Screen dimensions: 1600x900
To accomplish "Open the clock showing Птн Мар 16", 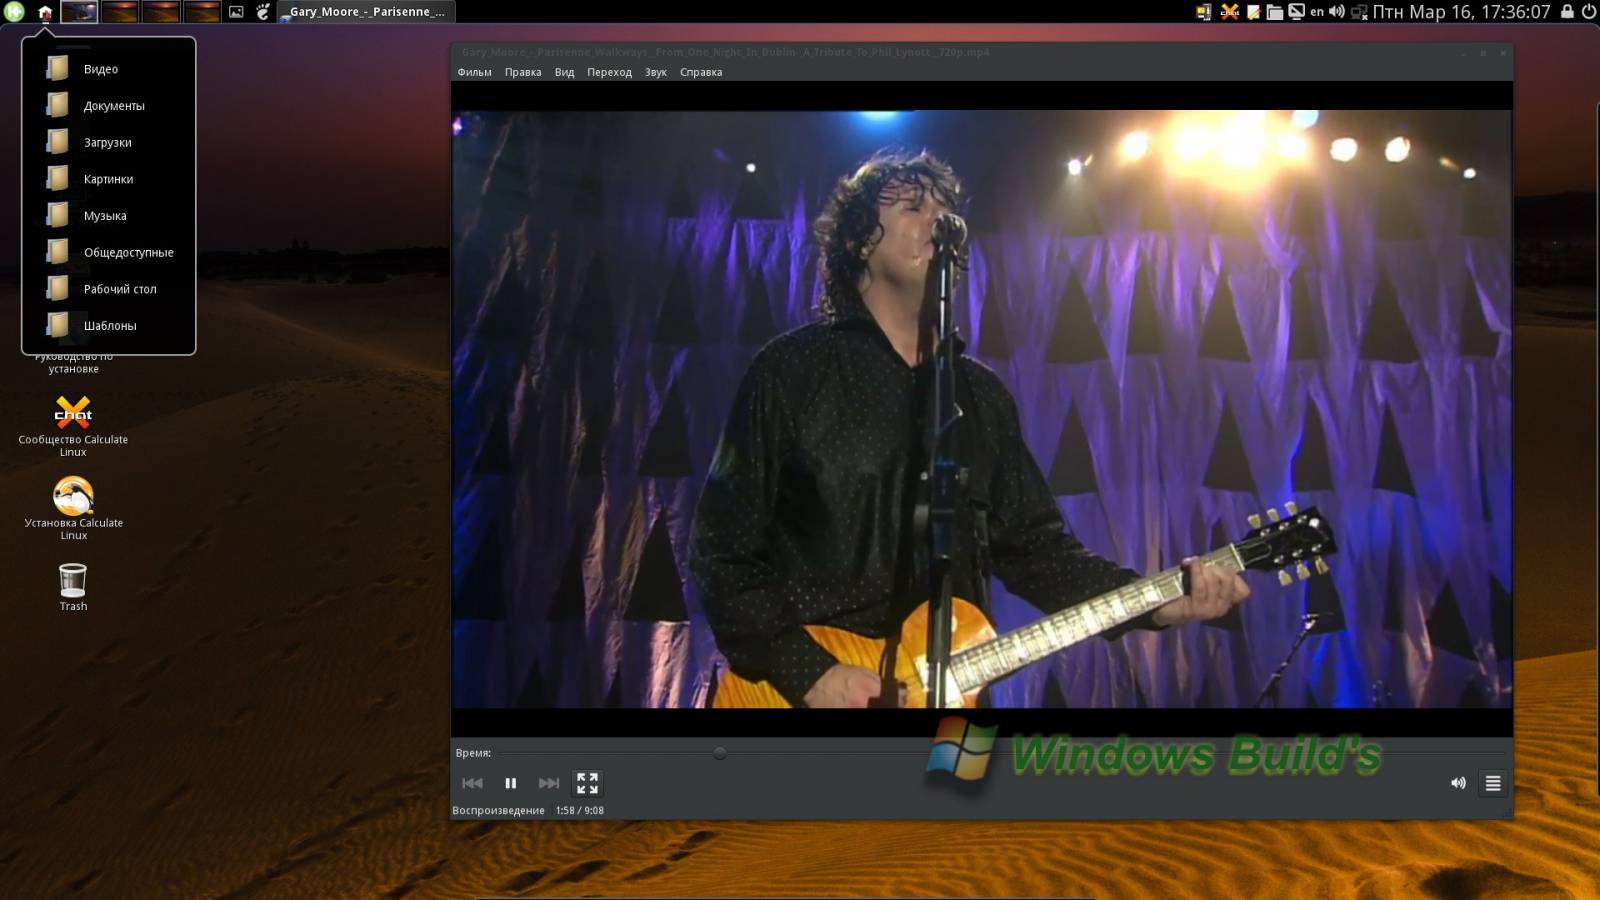I will [x=1461, y=12].
